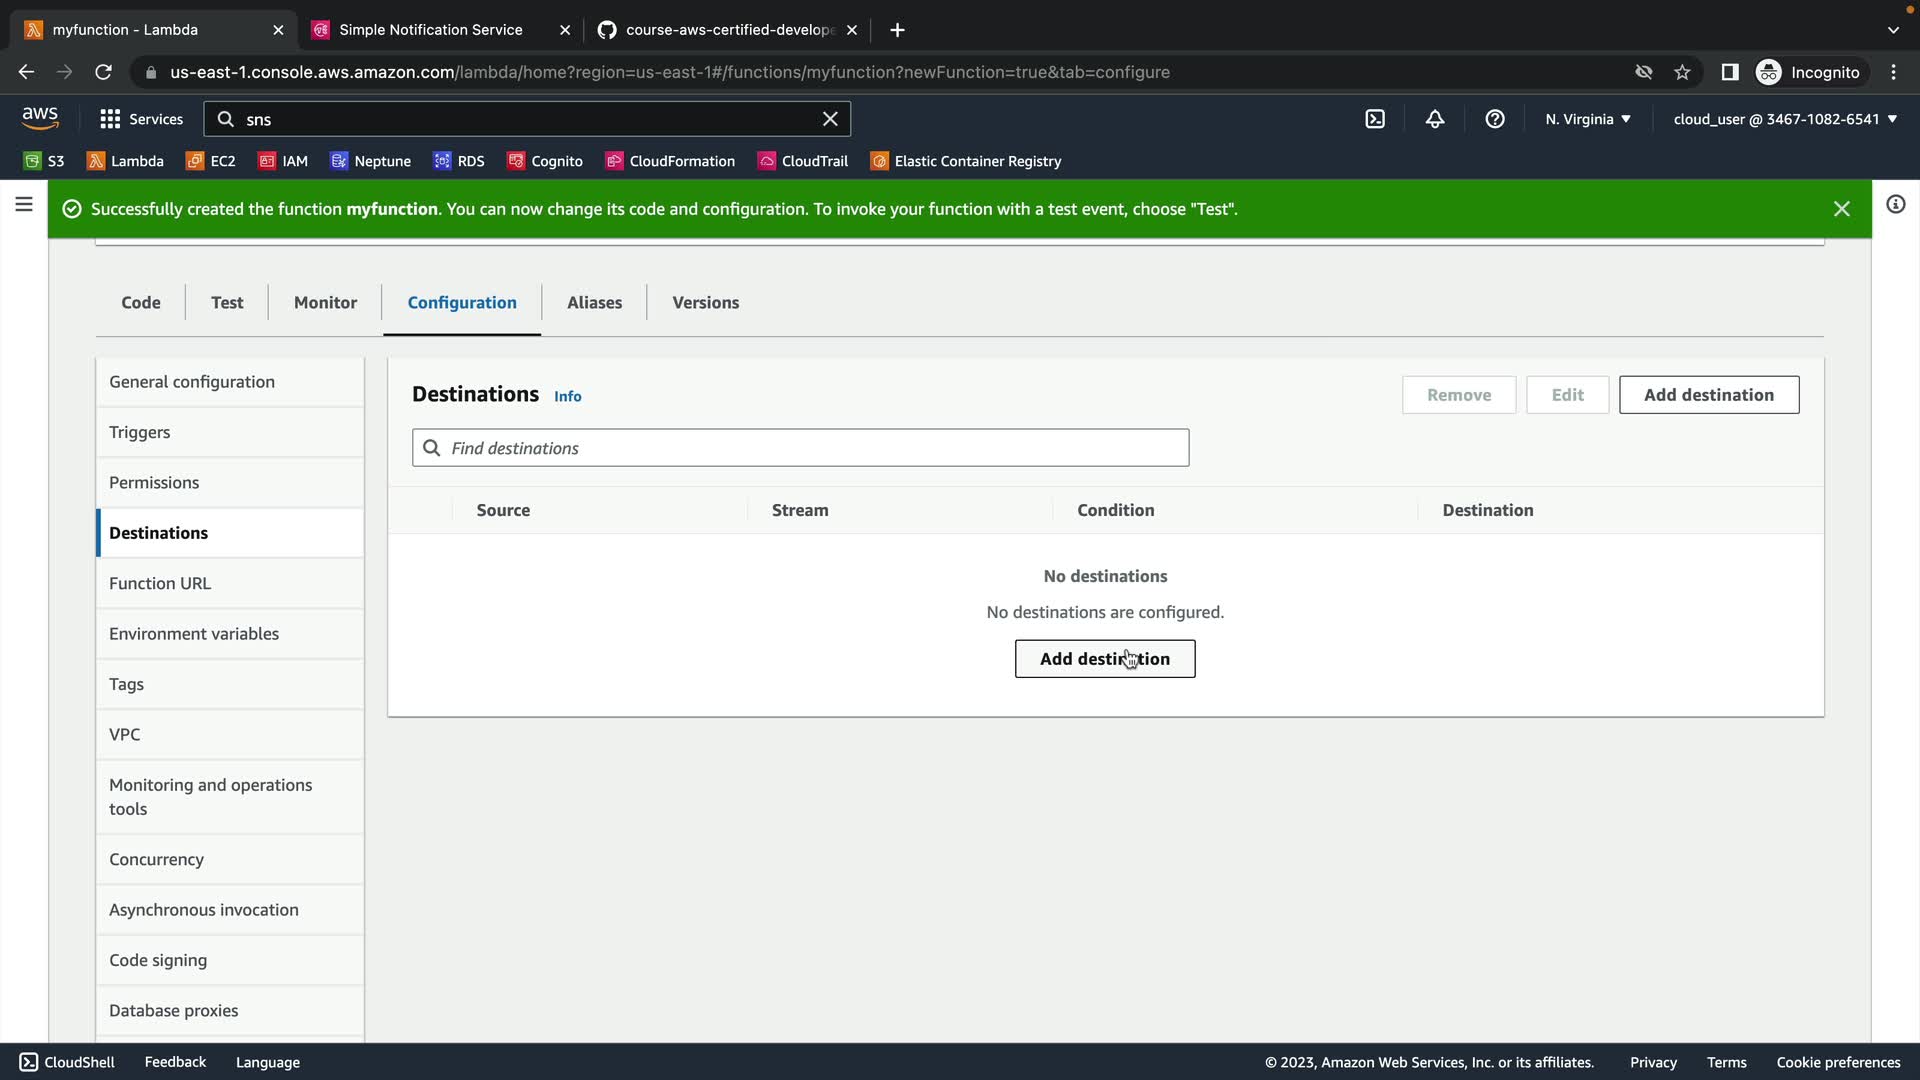
Task: Select Environment variables in the sidebar
Action: click(x=194, y=634)
